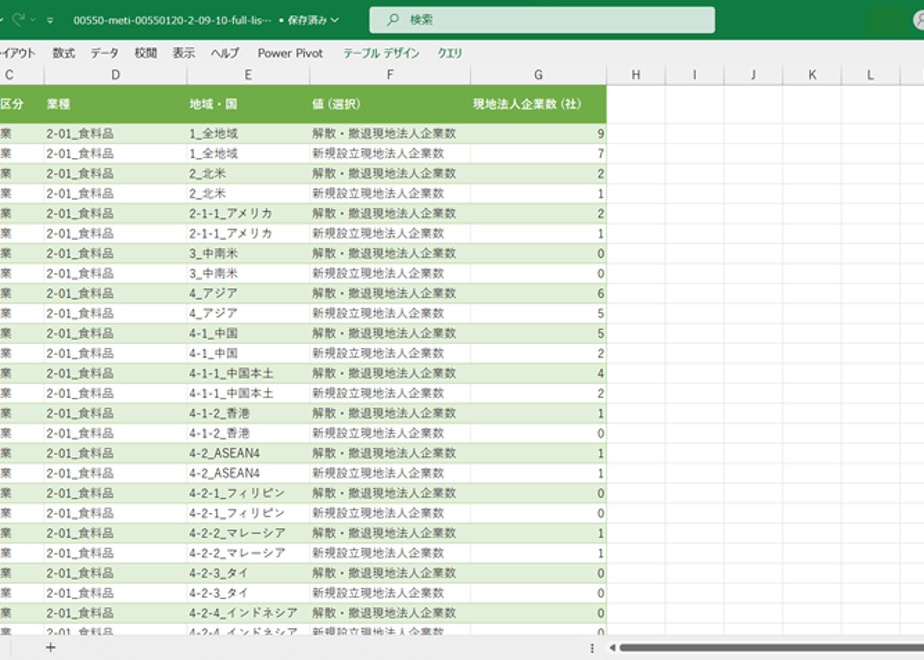Click the search box in the title bar
This screenshot has width=924, height=660.
542,20
